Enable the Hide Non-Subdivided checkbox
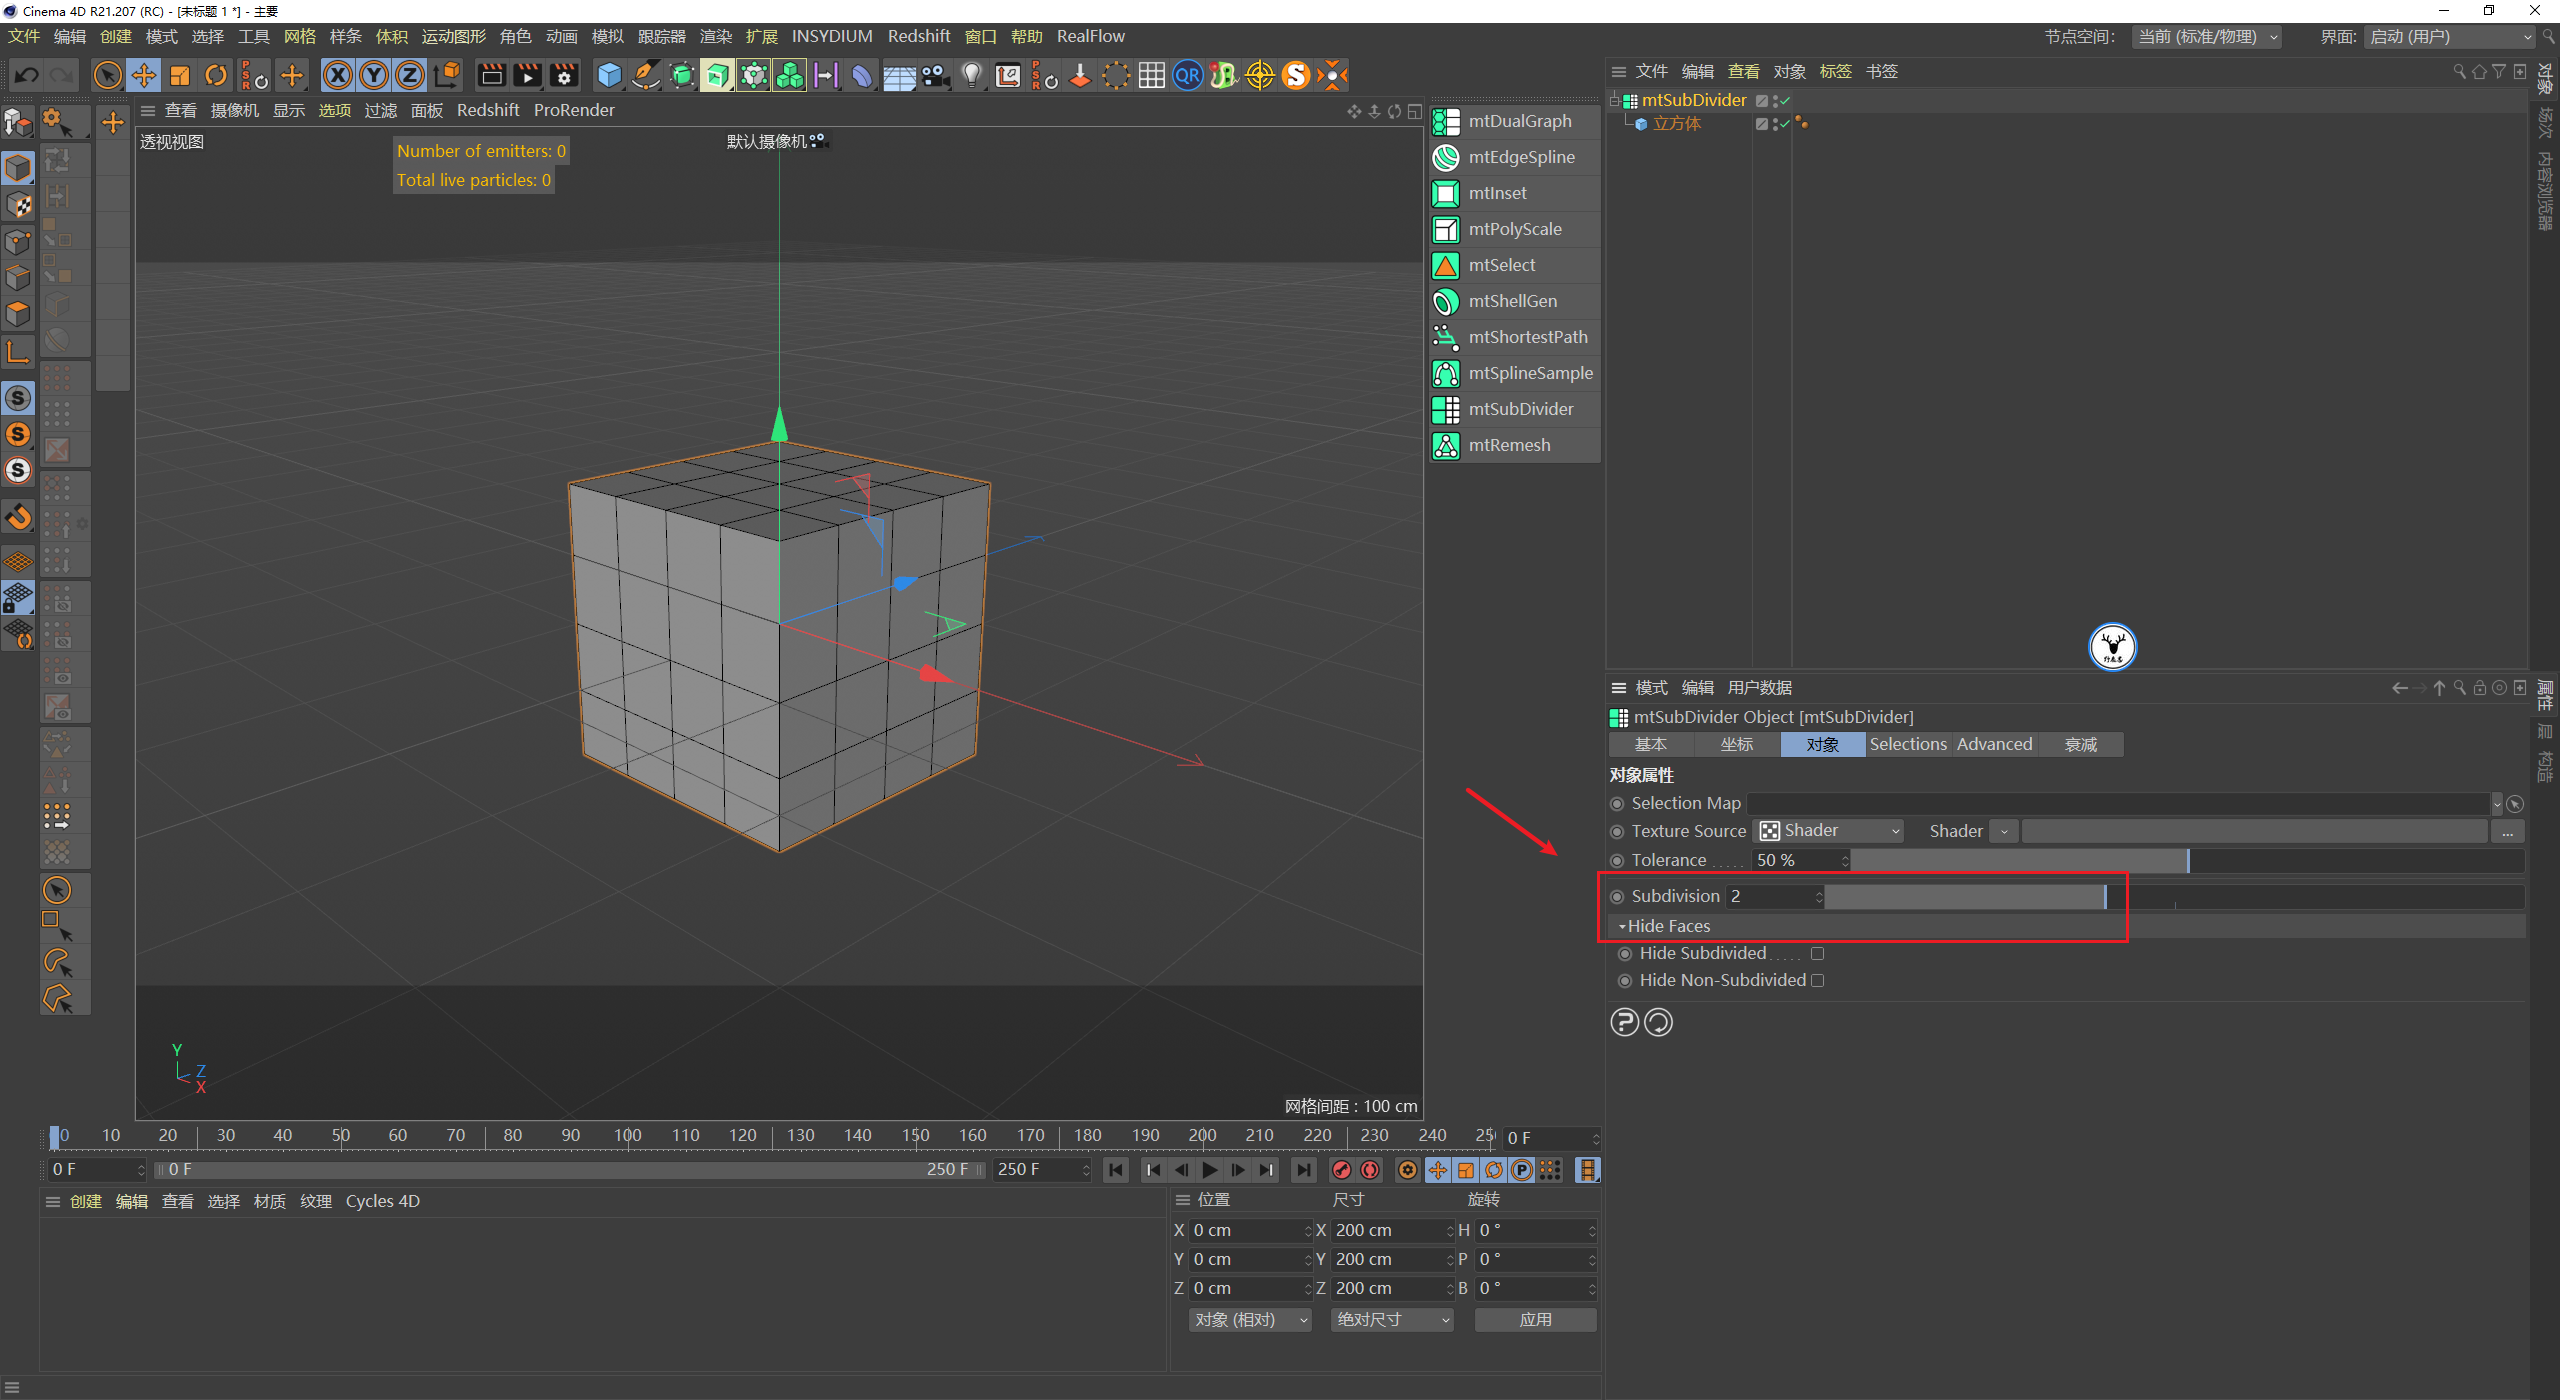 pos(1817,981)
